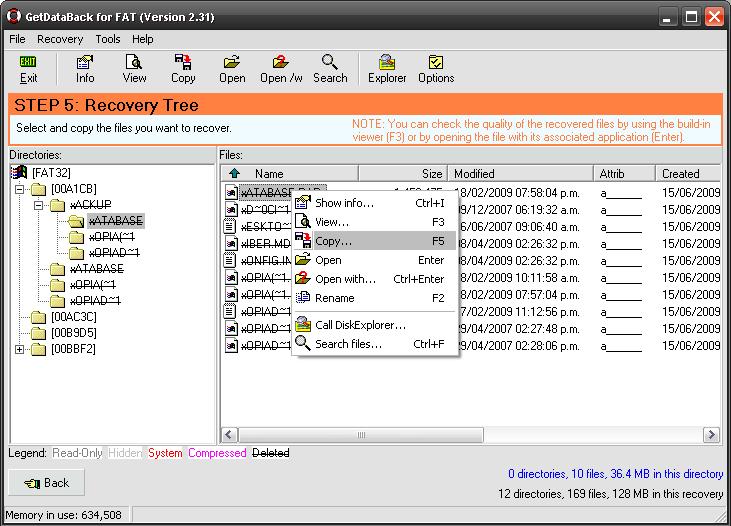Click the System legend label
This screenshot has height=526, width=731.
pyautogui.click(x=165, y=453)
